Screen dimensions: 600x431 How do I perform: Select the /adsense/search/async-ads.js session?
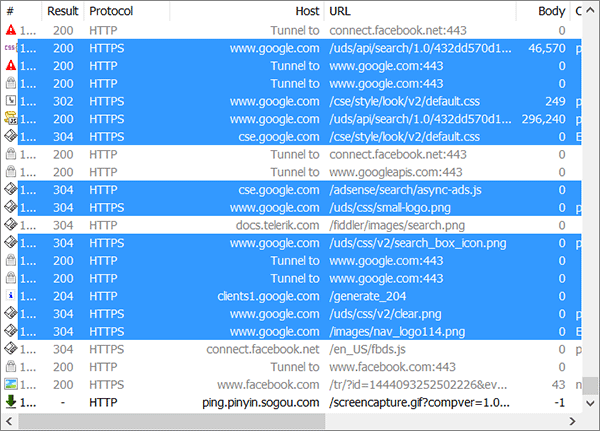(293, 190)
